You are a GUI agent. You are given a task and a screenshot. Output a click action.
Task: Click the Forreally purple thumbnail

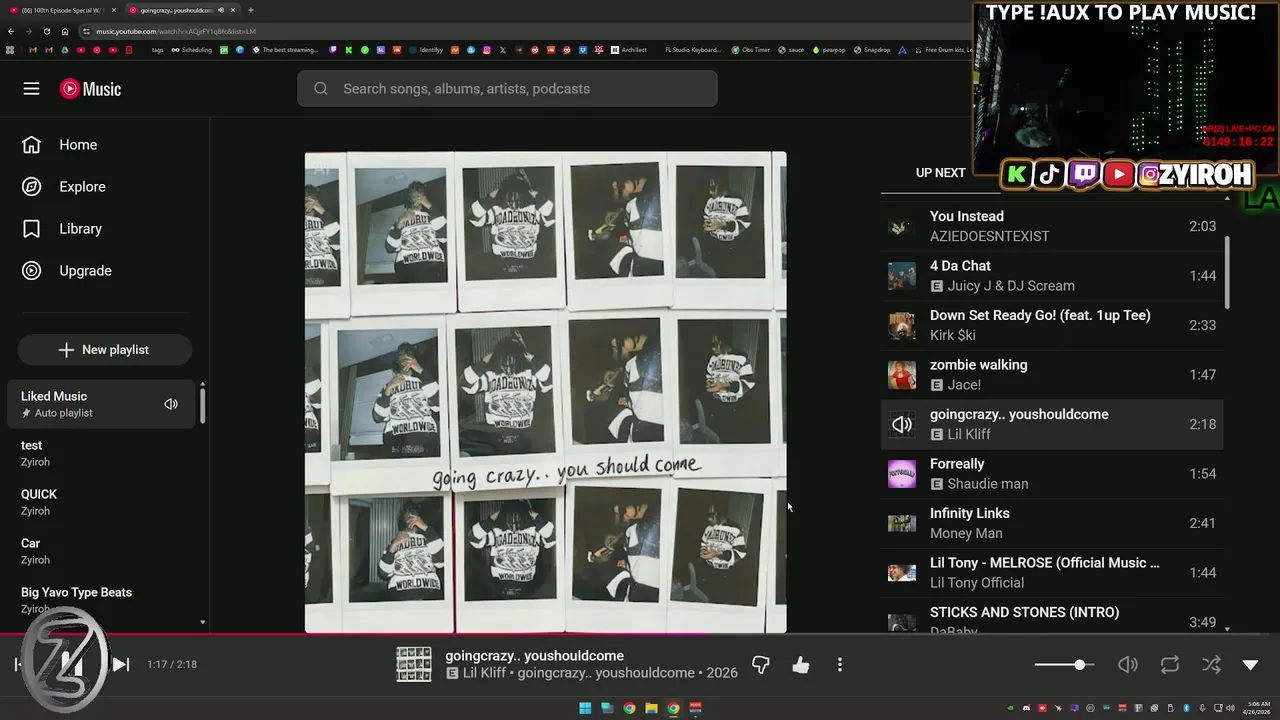tap(902, 474)
